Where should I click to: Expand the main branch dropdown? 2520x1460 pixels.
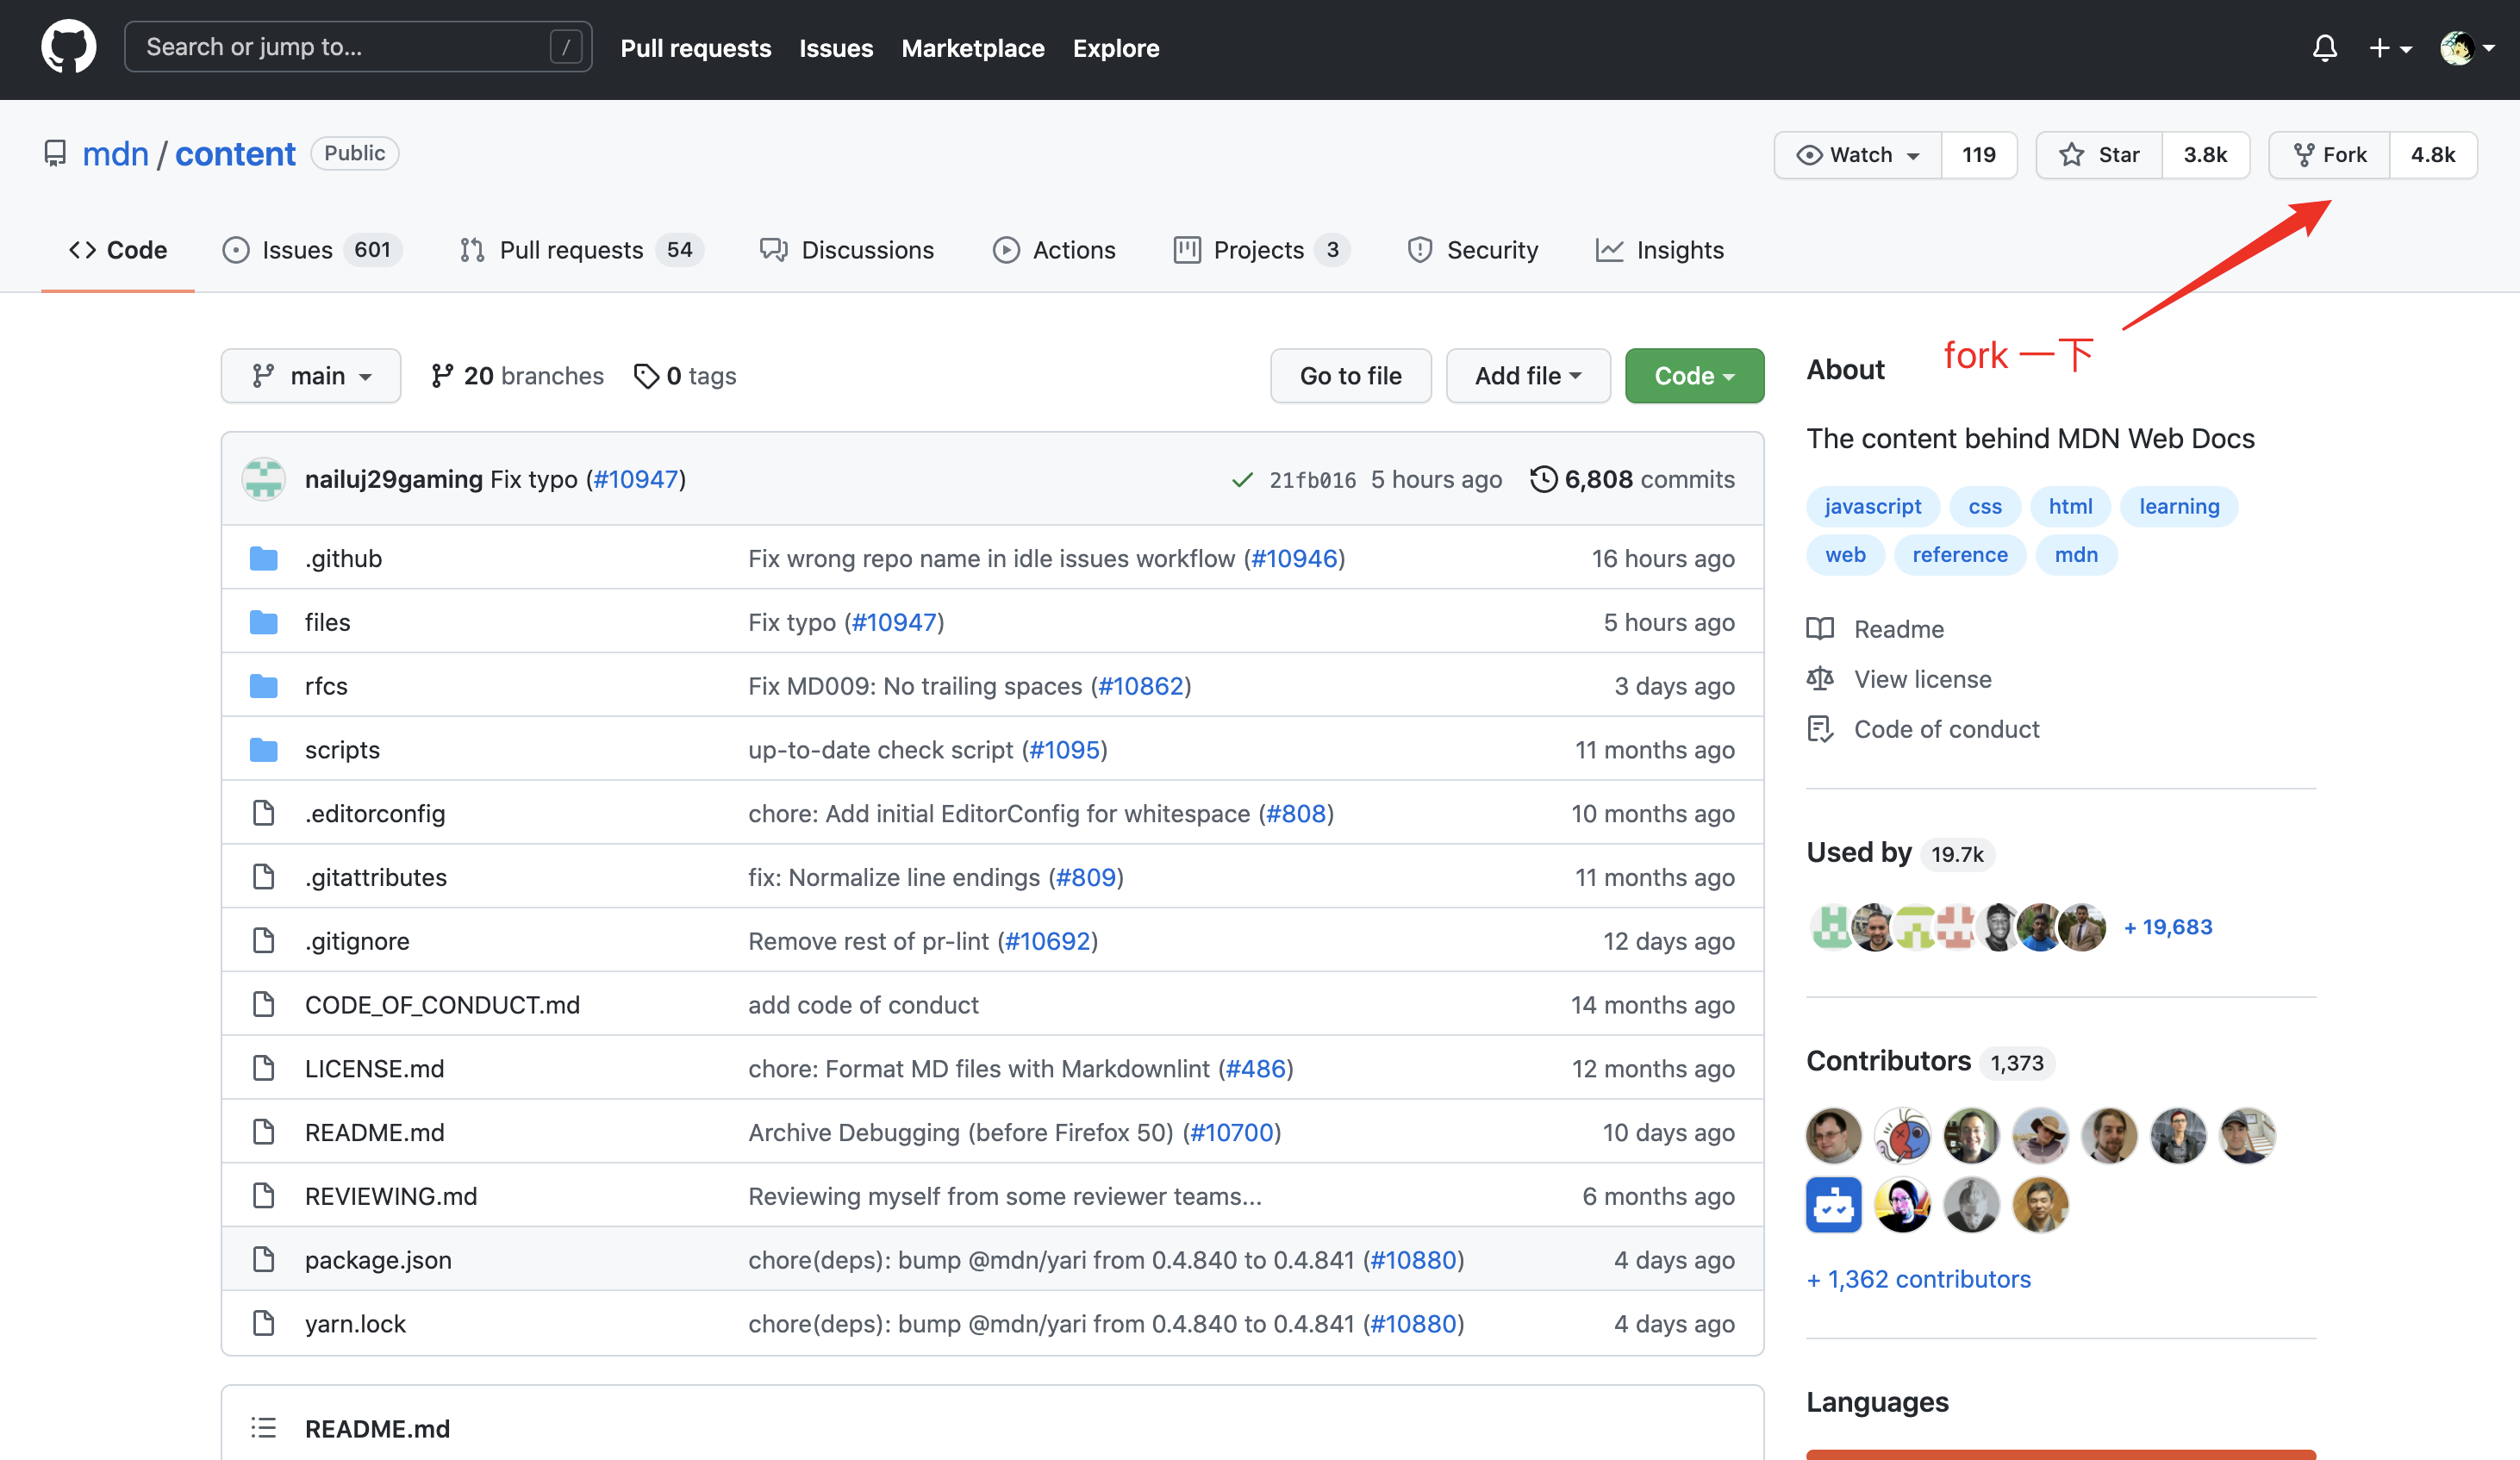[311, 376]
